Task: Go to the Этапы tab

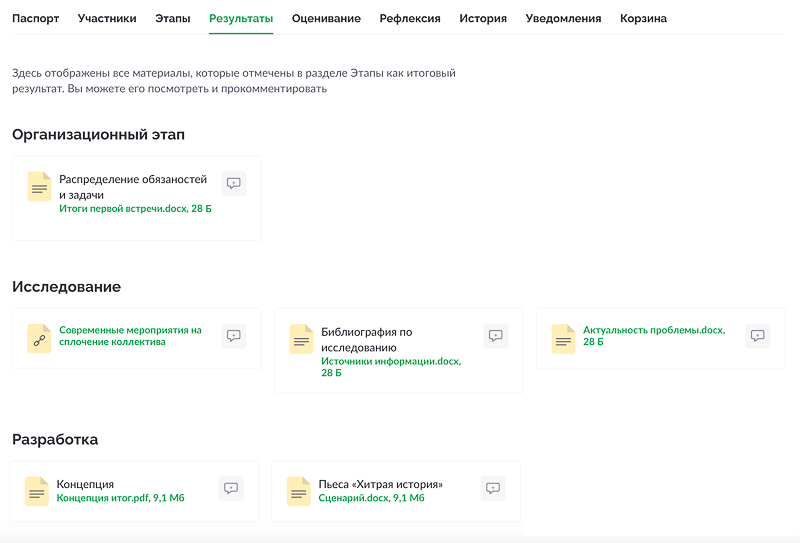Action: [173, 18]
